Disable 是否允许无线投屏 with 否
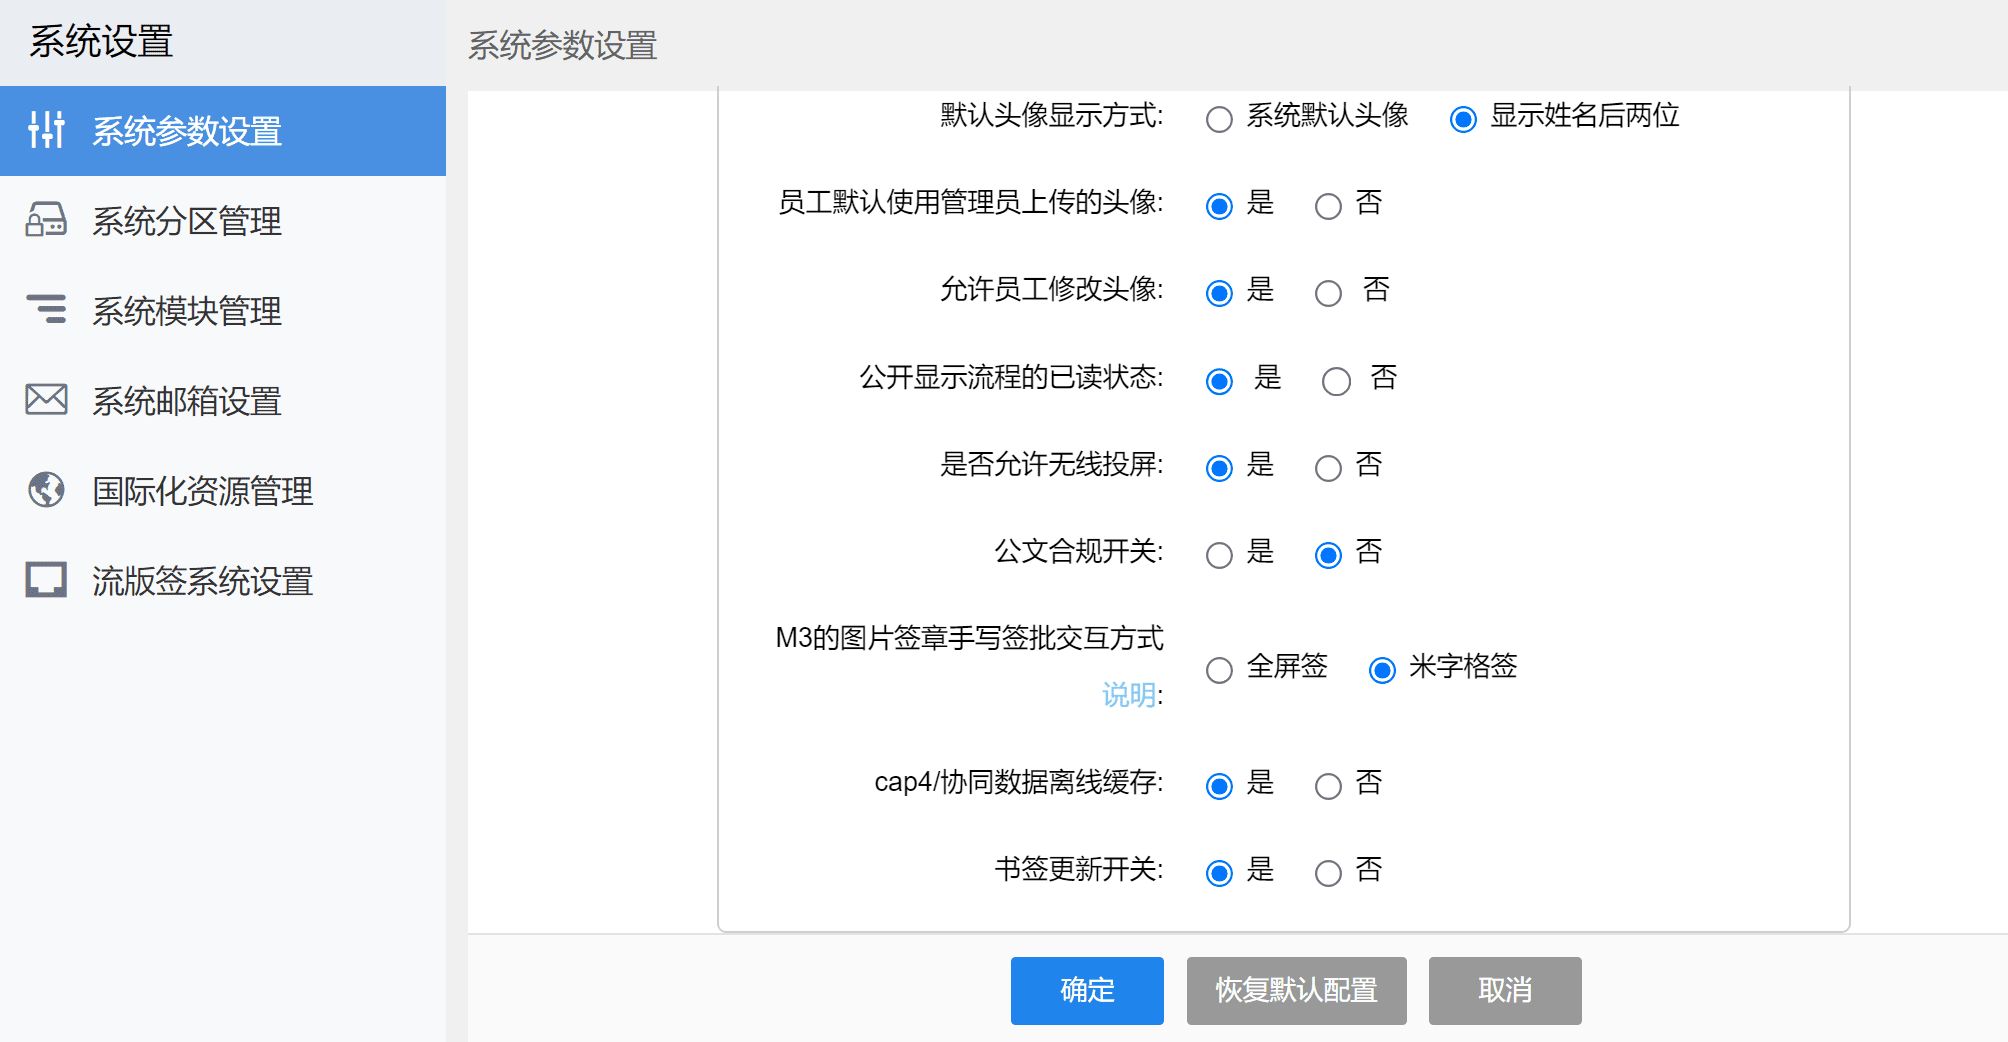 click(1328, 468)
